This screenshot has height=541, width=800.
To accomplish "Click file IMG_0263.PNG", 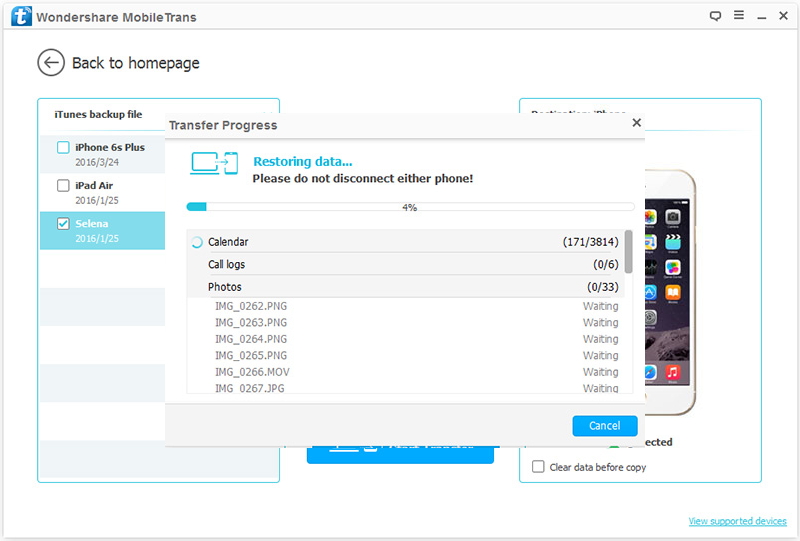I will pos(251,323).
